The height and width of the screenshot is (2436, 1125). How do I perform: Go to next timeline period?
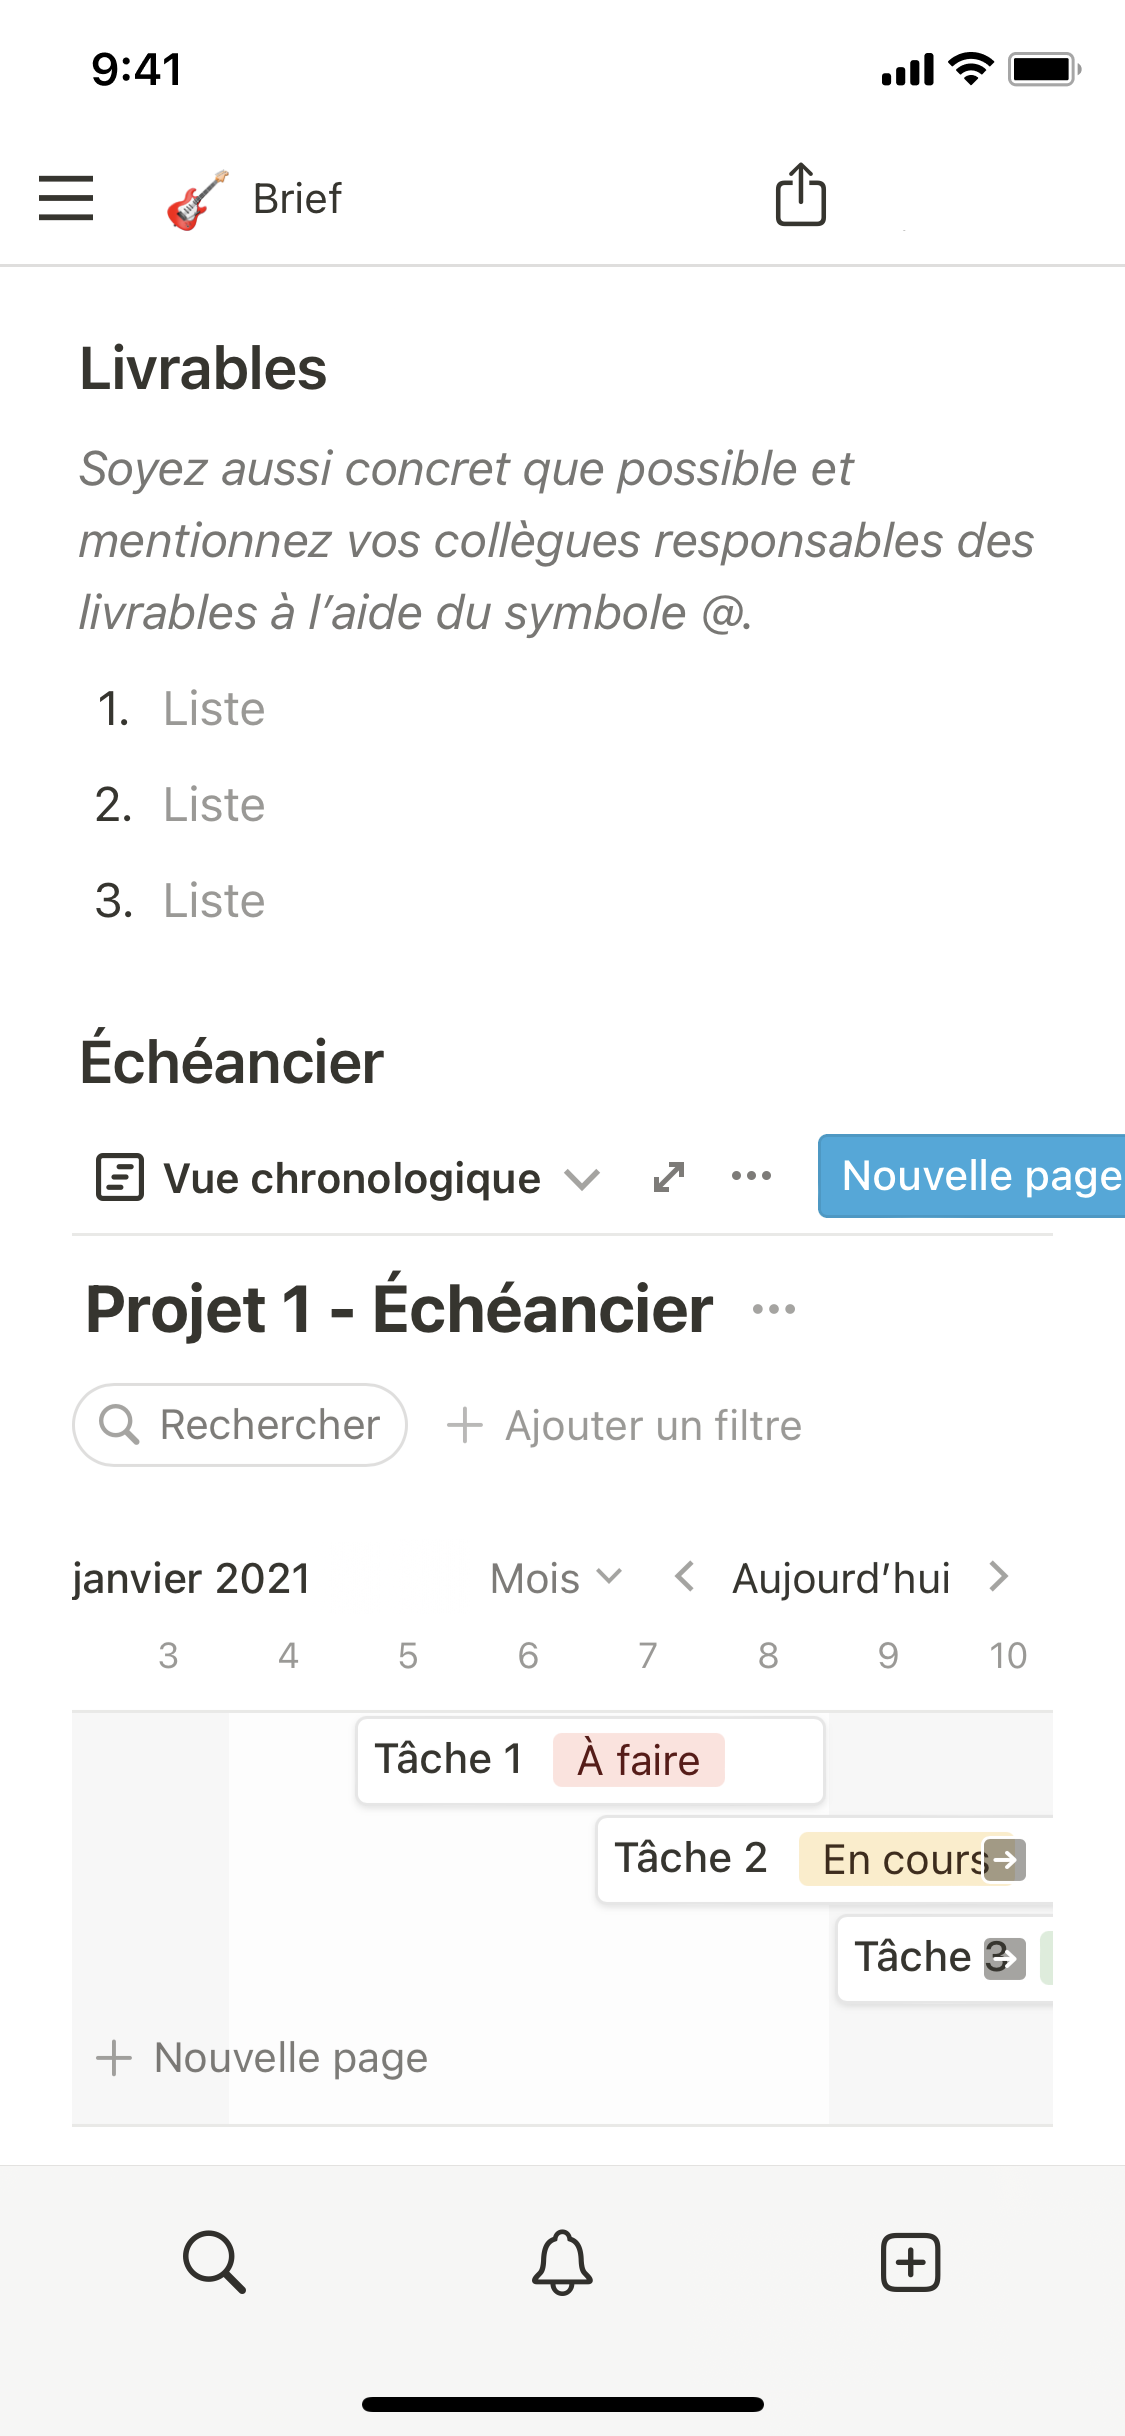tap(998, 1577)
